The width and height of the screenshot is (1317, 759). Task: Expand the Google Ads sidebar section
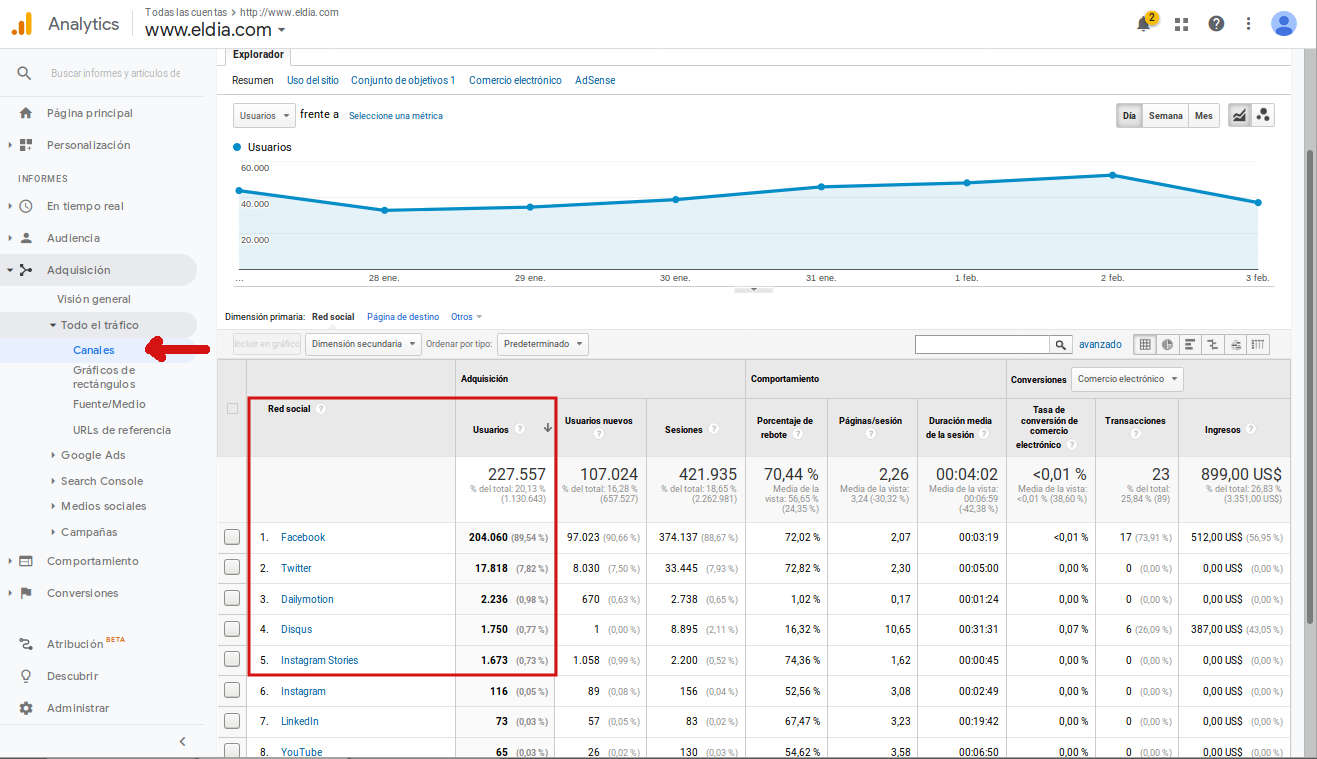coord(92,455)
